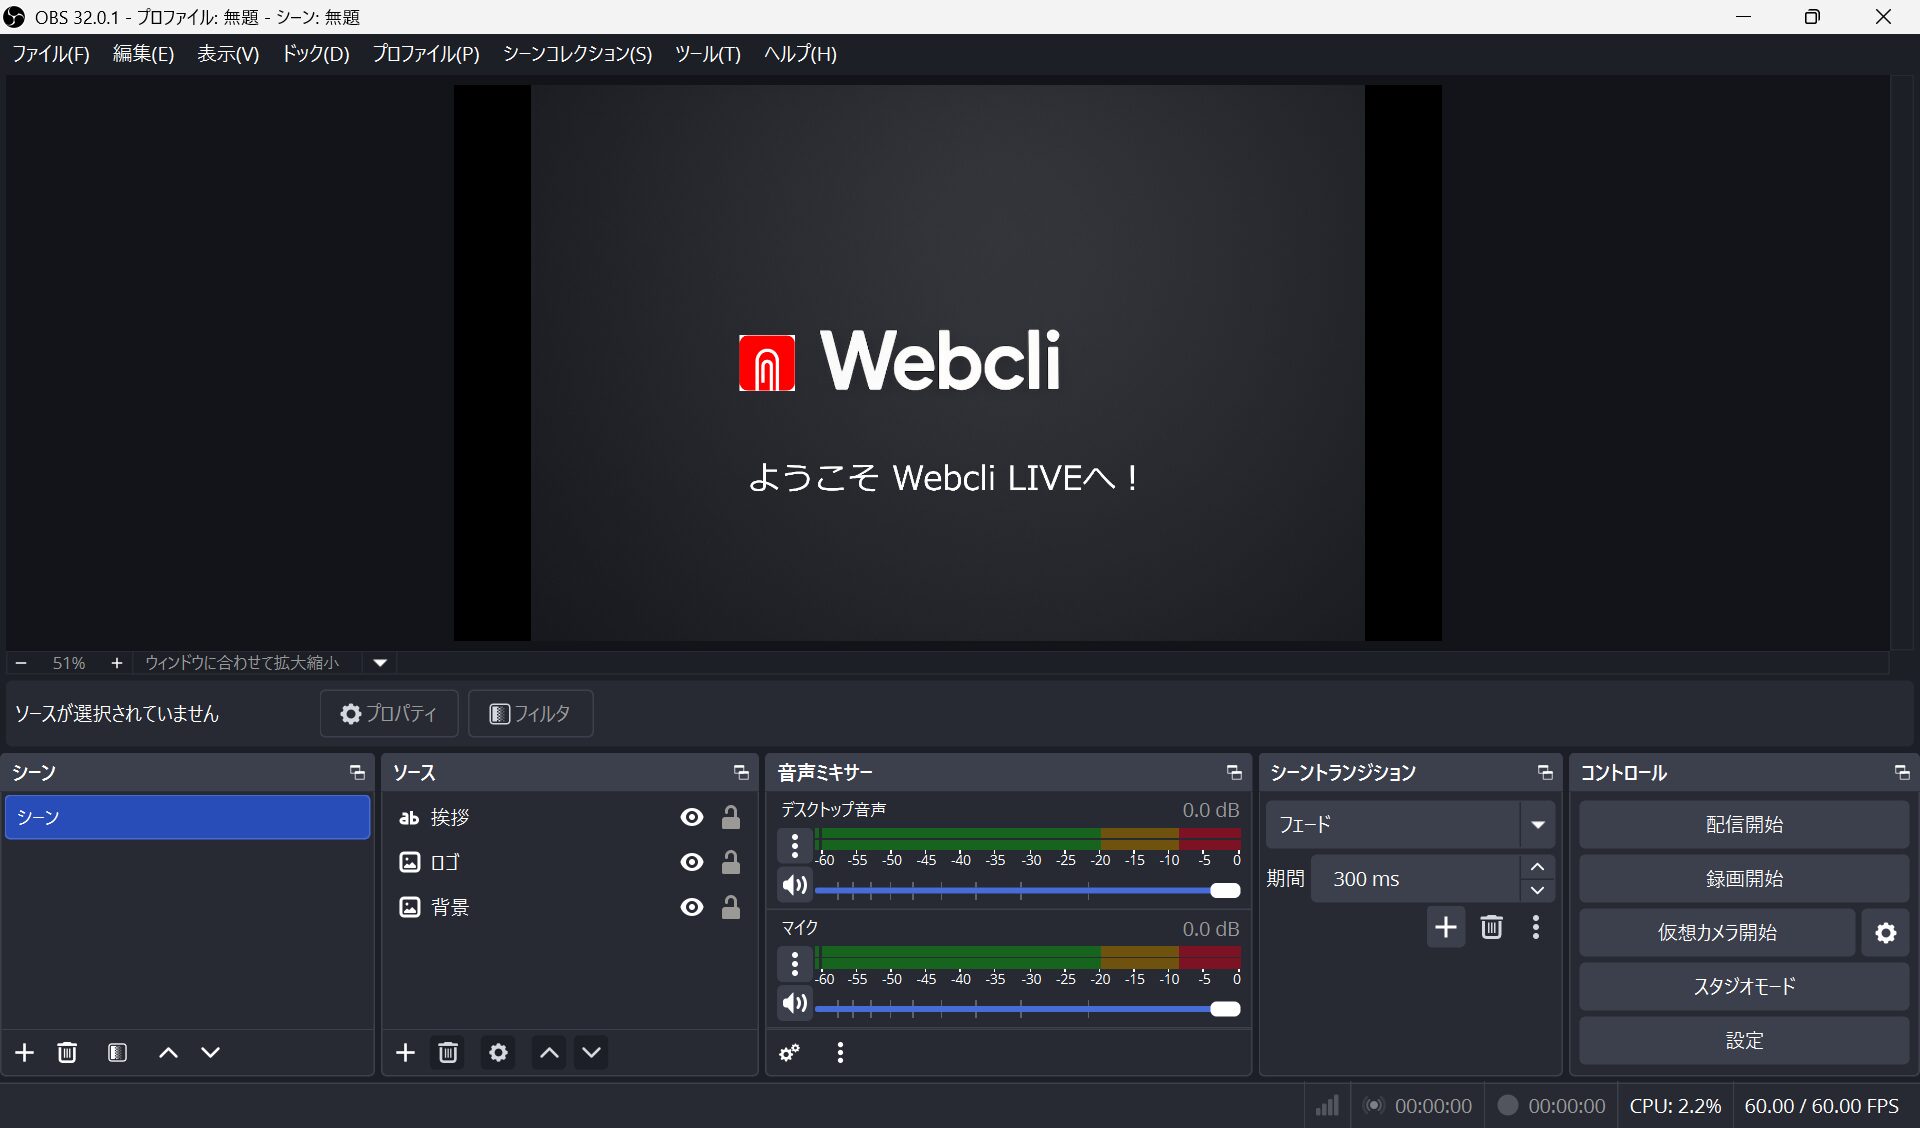Open advanced audio properties gears icon

click(x=790, y=1052)
